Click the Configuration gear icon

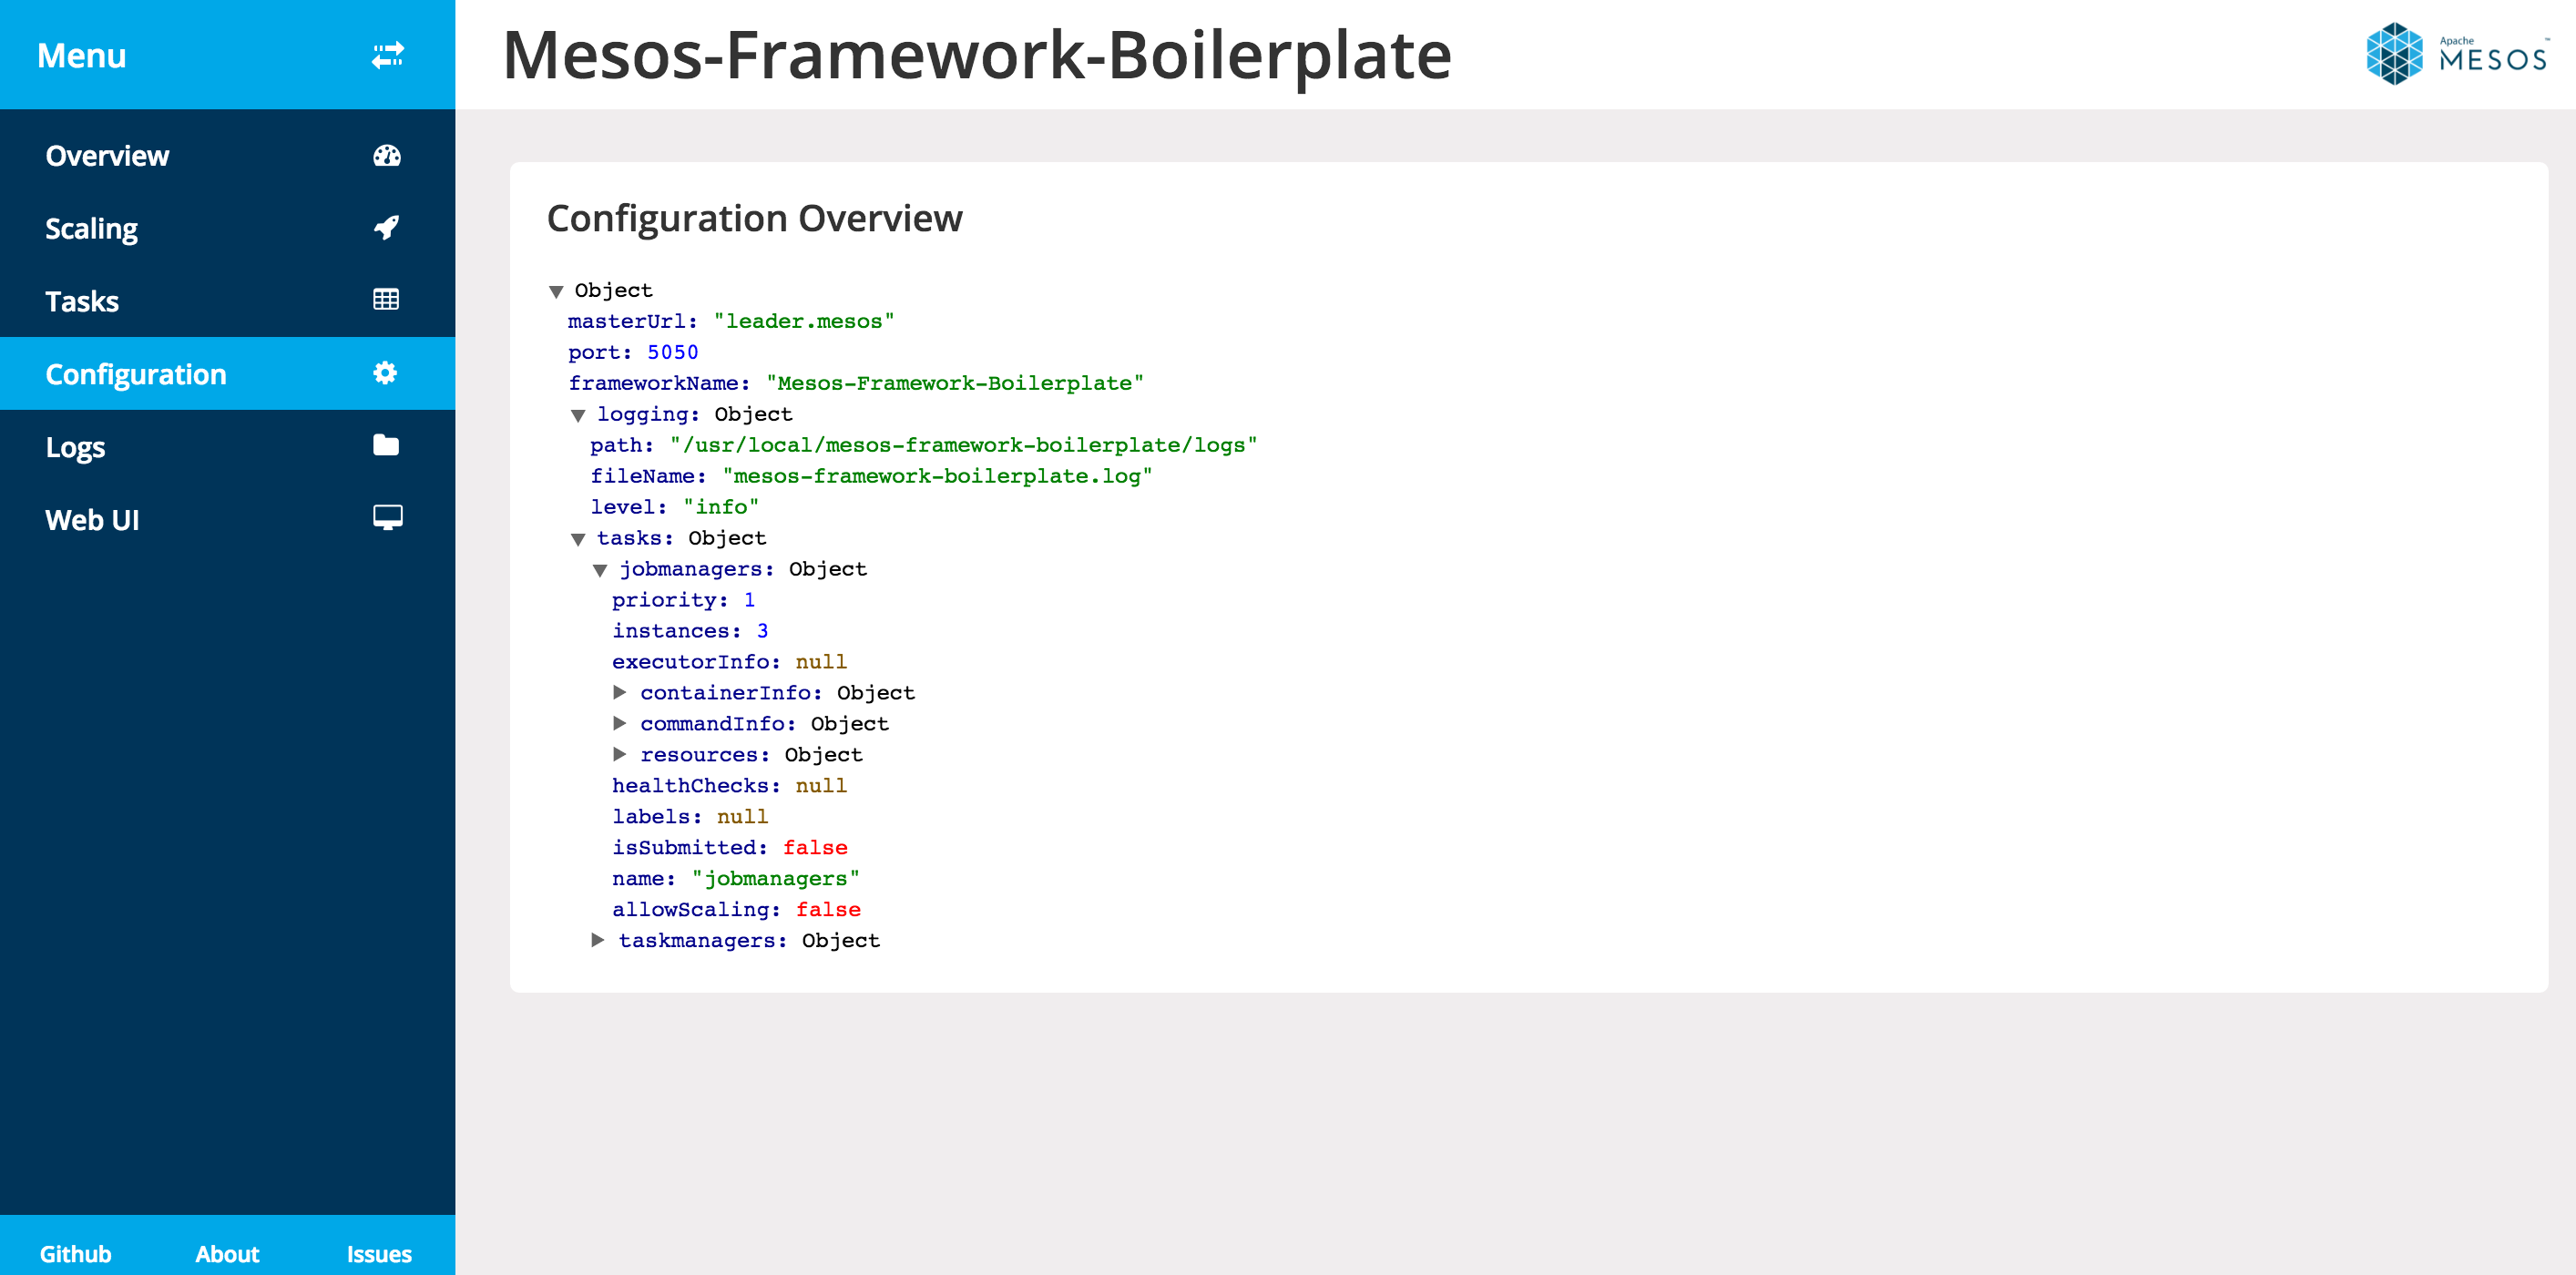385,373
